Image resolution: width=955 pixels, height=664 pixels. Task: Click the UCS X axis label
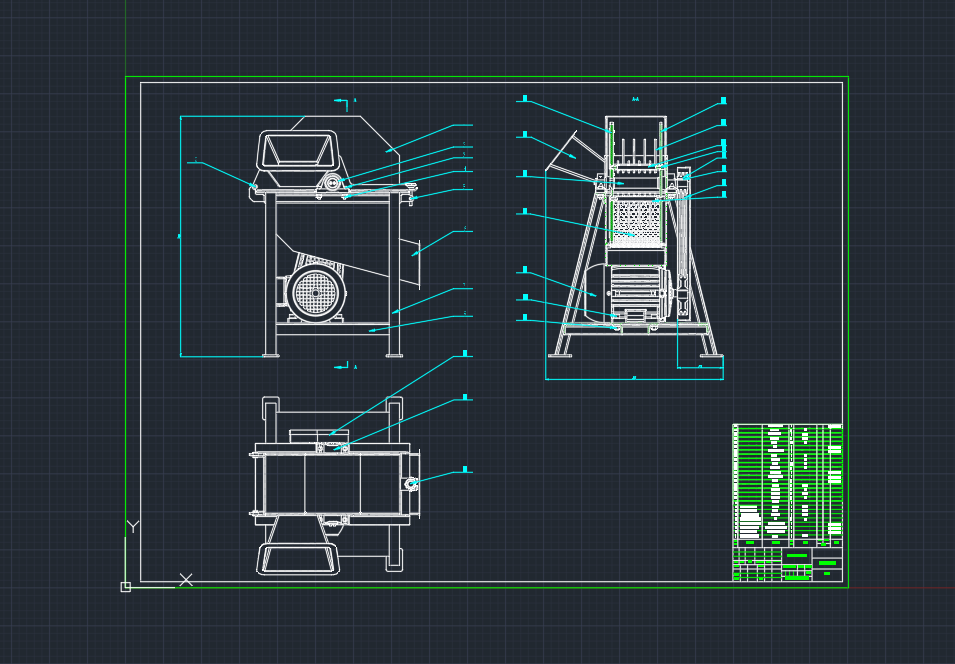[x=186, y=580]
